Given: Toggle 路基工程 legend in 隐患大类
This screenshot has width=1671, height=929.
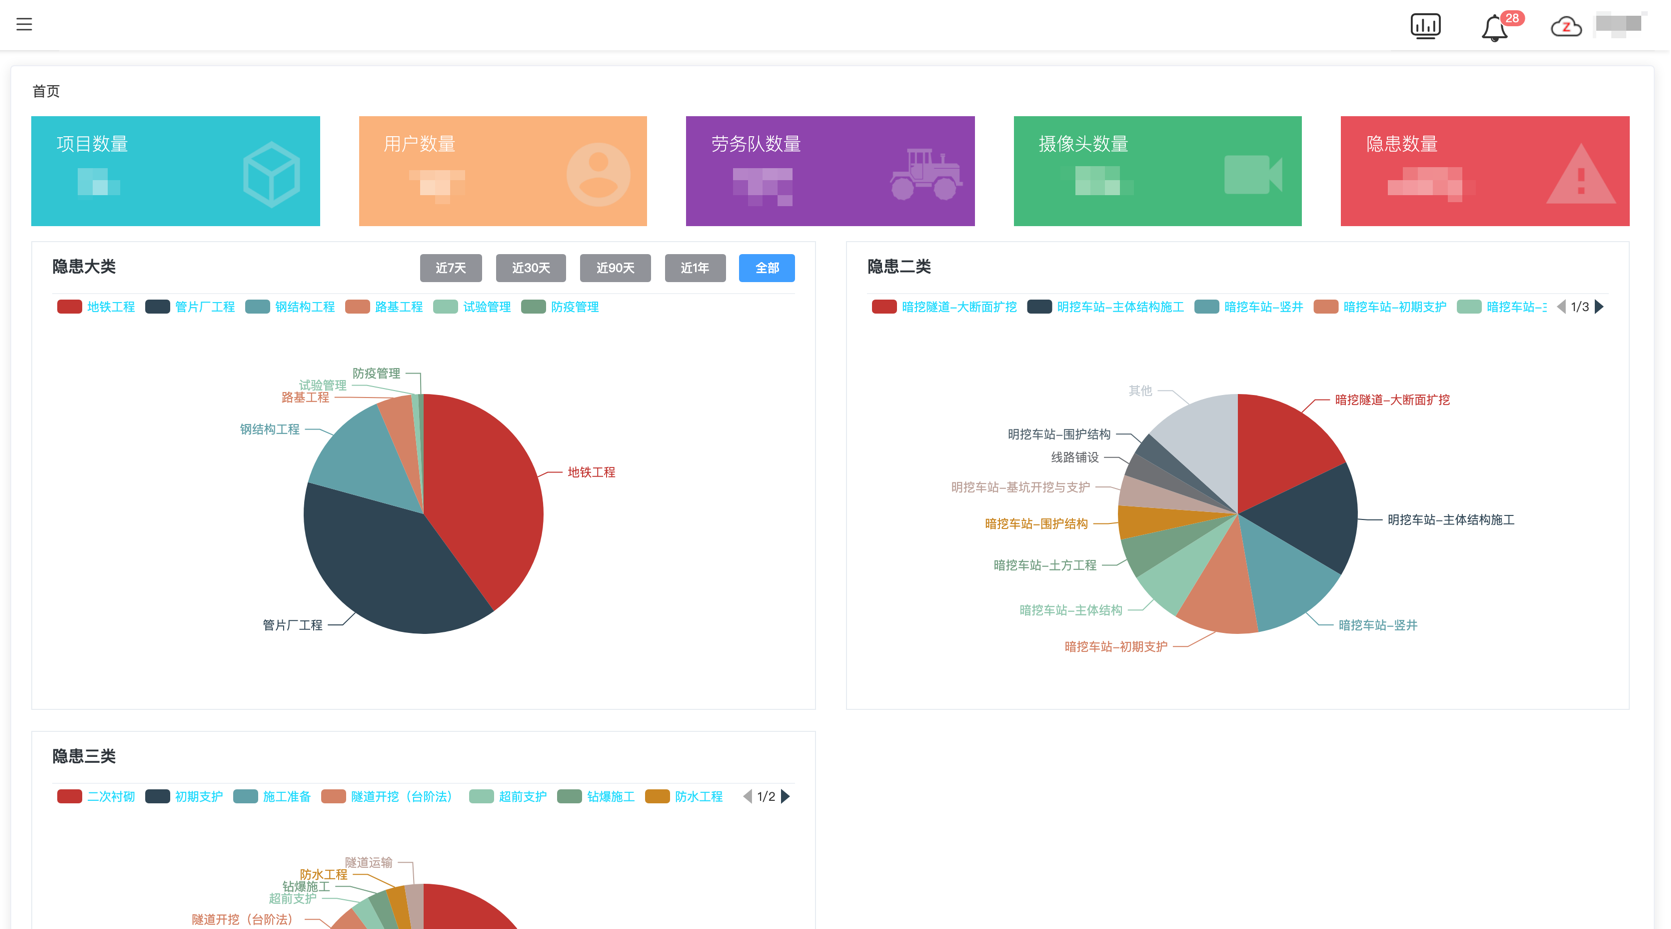Looking at the screenshot, I should [x=384, y=307].
